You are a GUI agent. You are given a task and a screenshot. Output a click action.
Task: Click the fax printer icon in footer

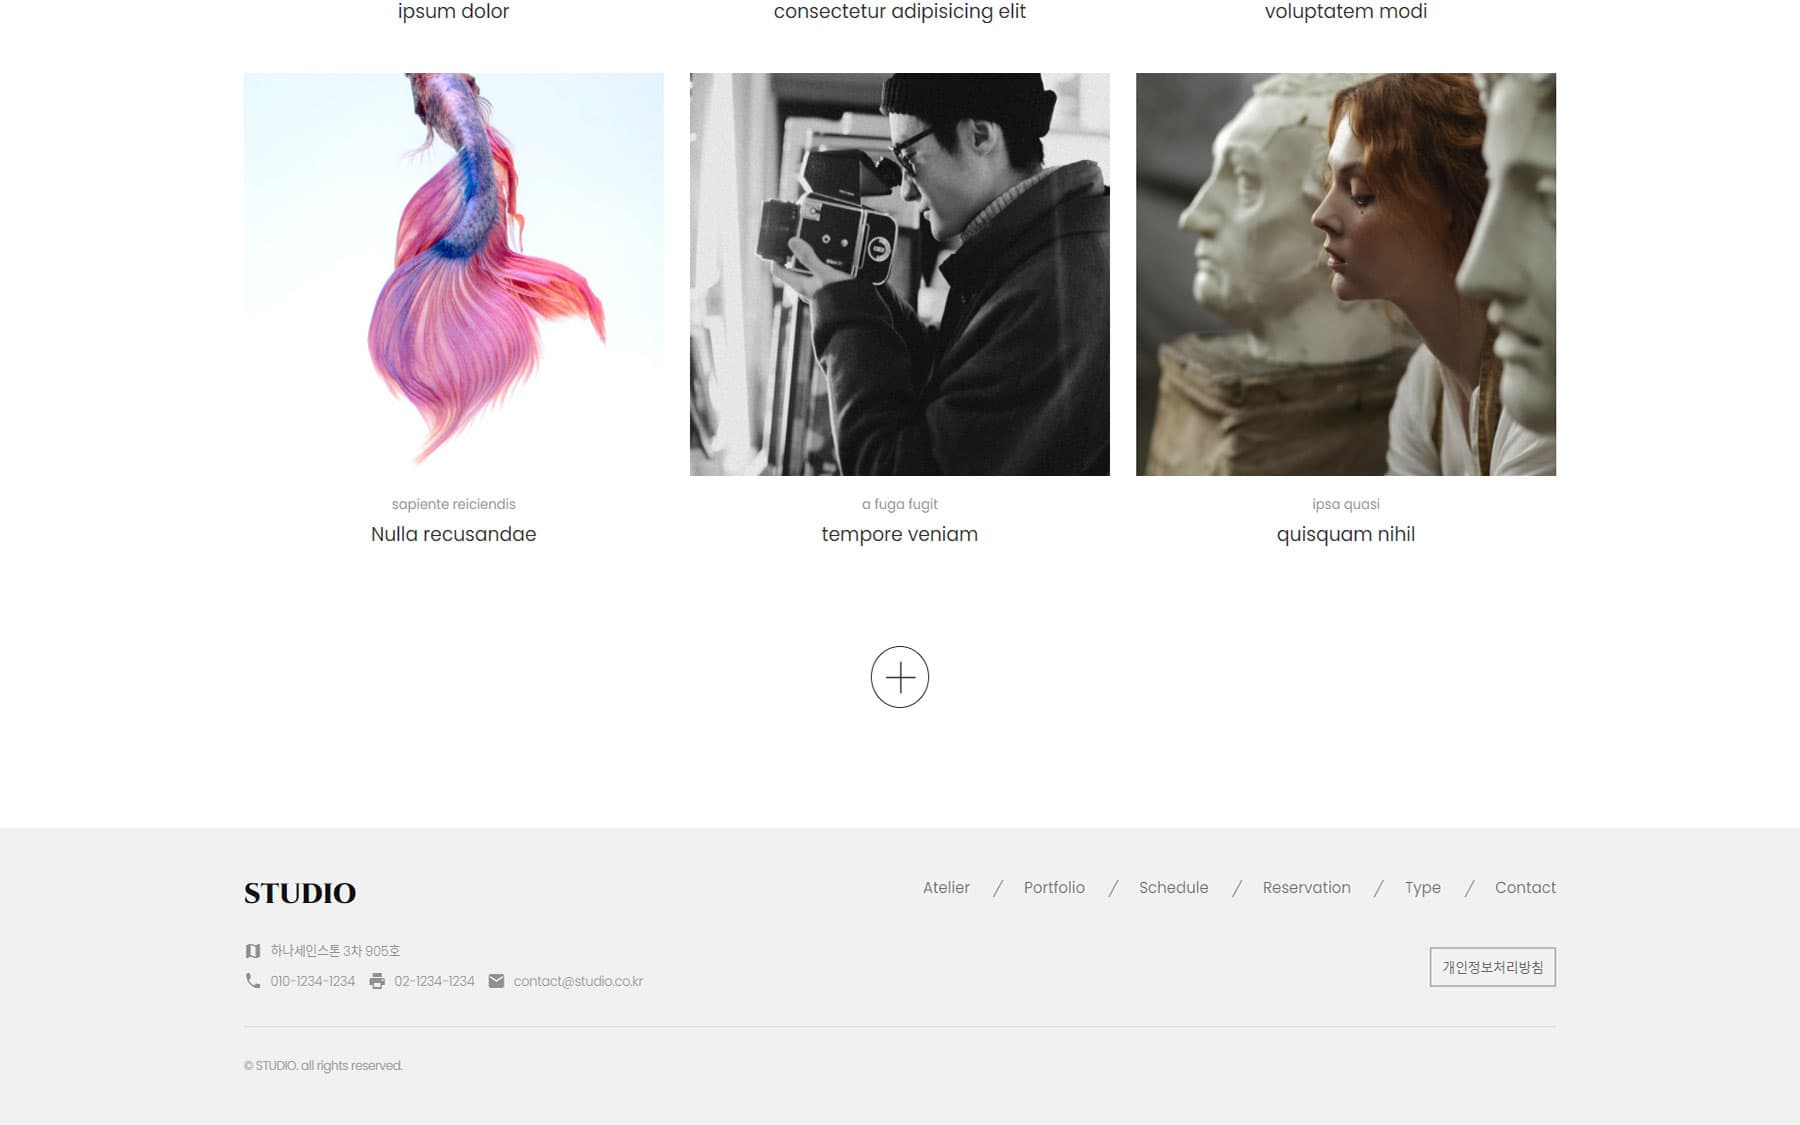pos(377,981)
